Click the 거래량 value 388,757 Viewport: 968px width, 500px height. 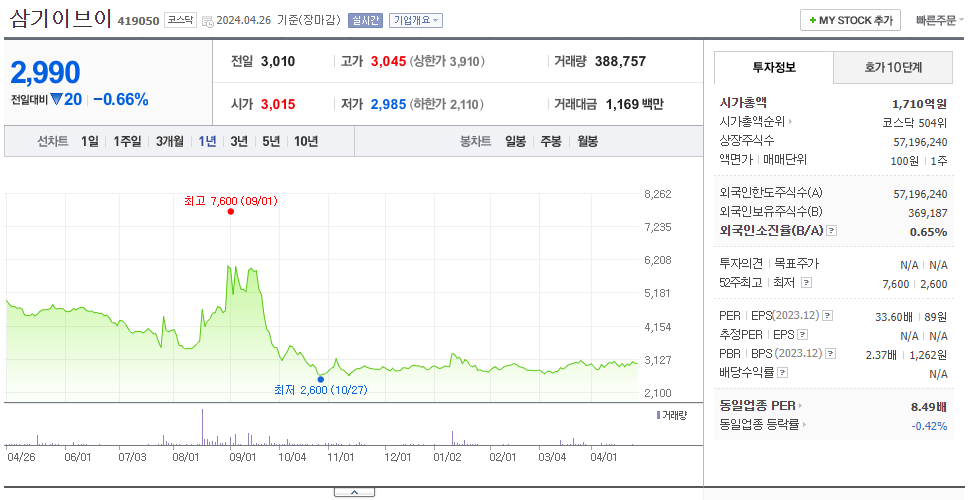click(x=620, y=61)
